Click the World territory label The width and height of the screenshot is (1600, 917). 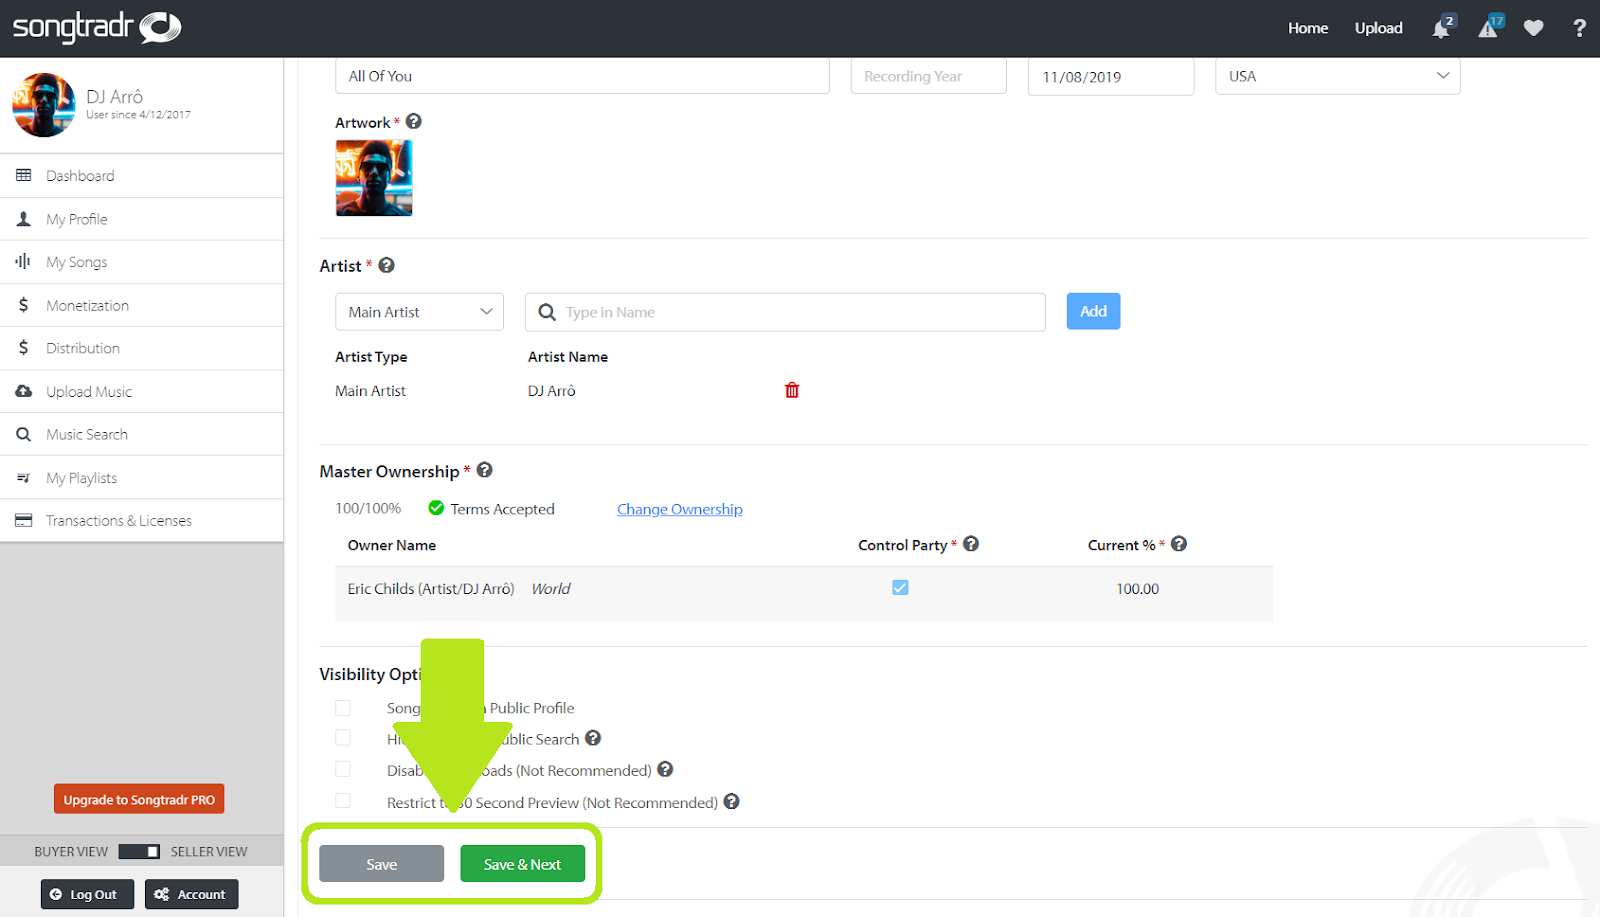(x=551, y=589)
